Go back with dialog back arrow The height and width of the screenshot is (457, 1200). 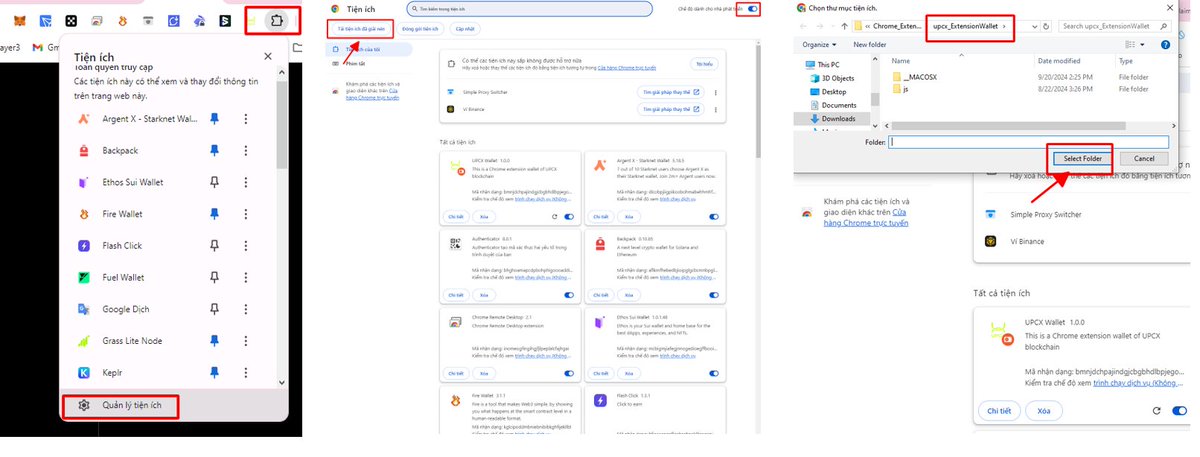pos(805,25)
